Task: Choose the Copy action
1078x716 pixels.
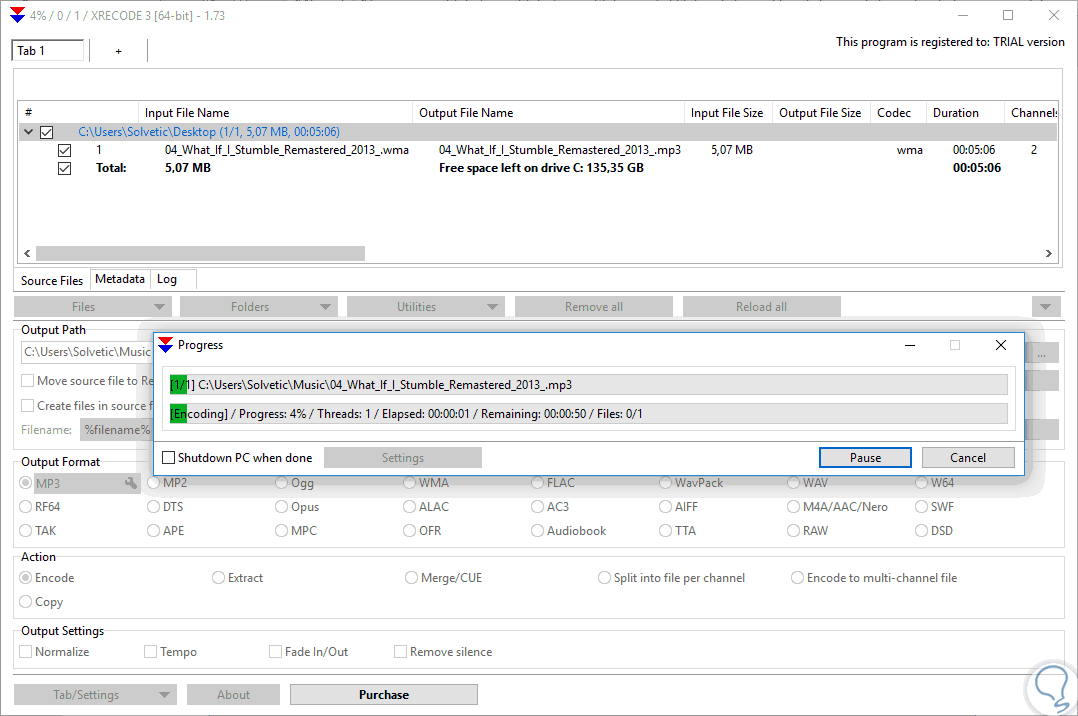Action: click(x=25, y=602)
